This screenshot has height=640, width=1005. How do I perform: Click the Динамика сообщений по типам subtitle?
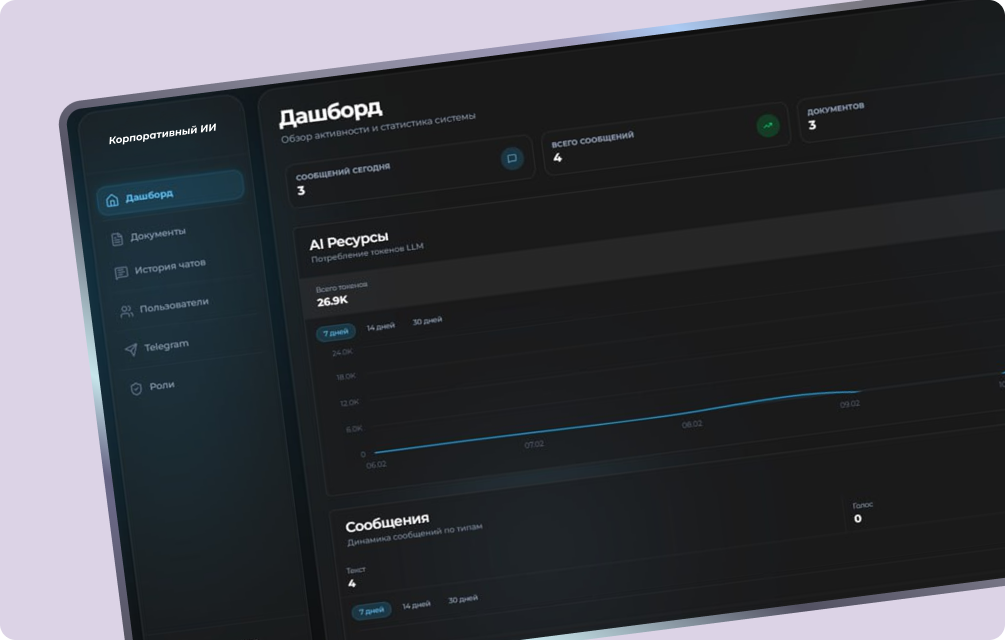pos(415,535)
